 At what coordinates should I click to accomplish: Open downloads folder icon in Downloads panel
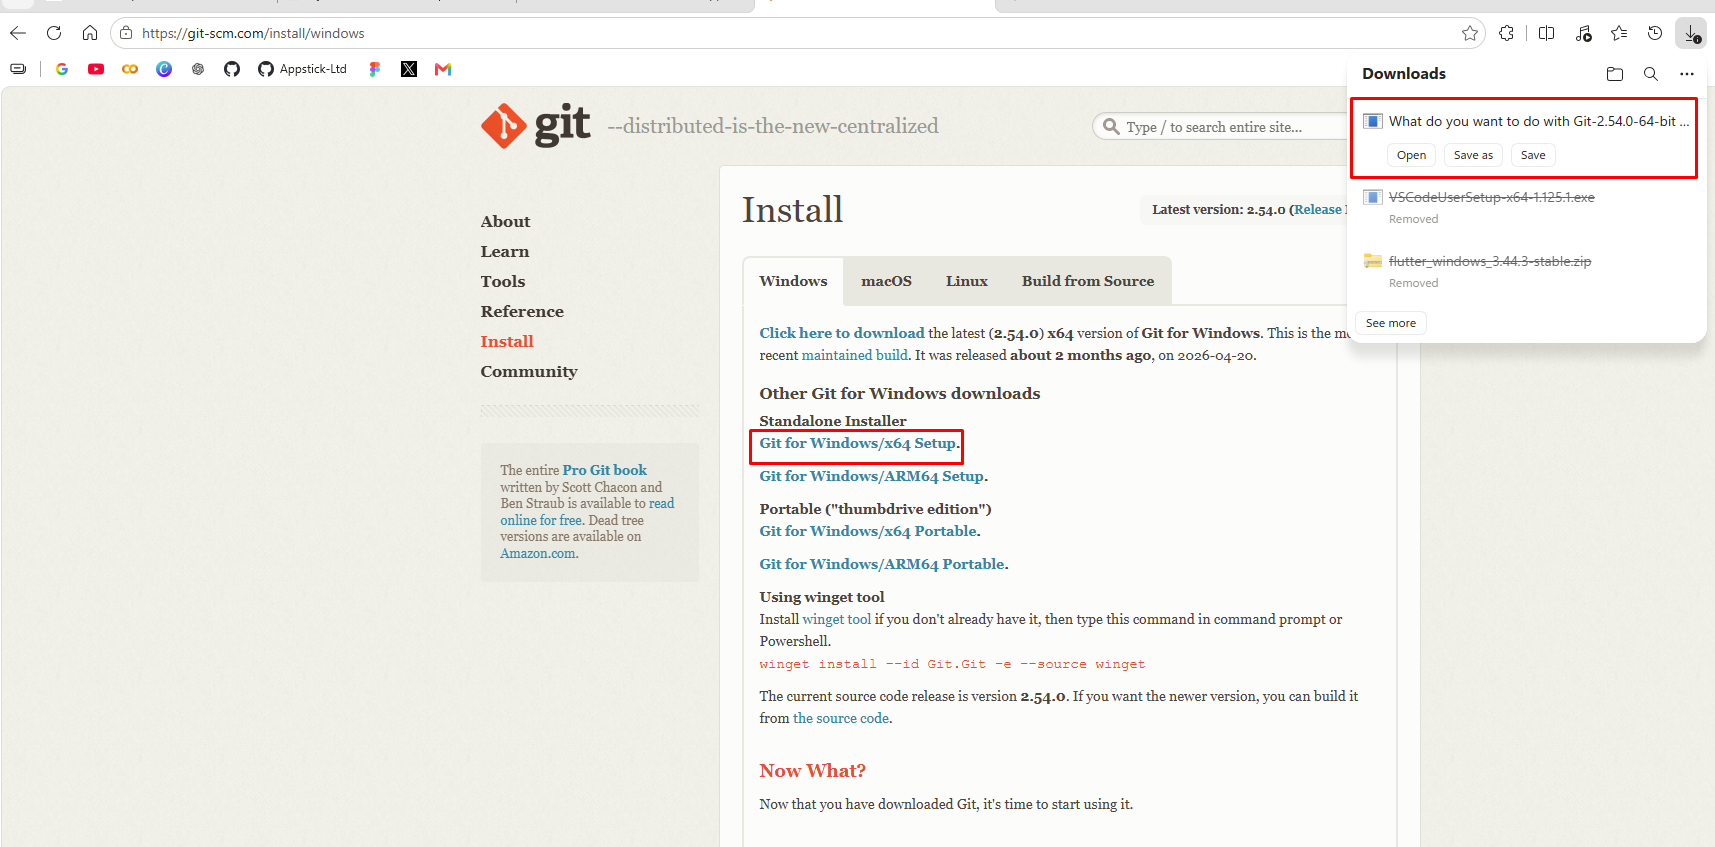[1614, 74]
